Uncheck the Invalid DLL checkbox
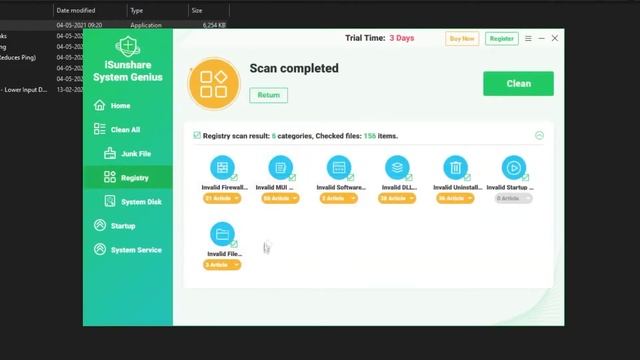 pyautogui.click(x=409, y=177)
